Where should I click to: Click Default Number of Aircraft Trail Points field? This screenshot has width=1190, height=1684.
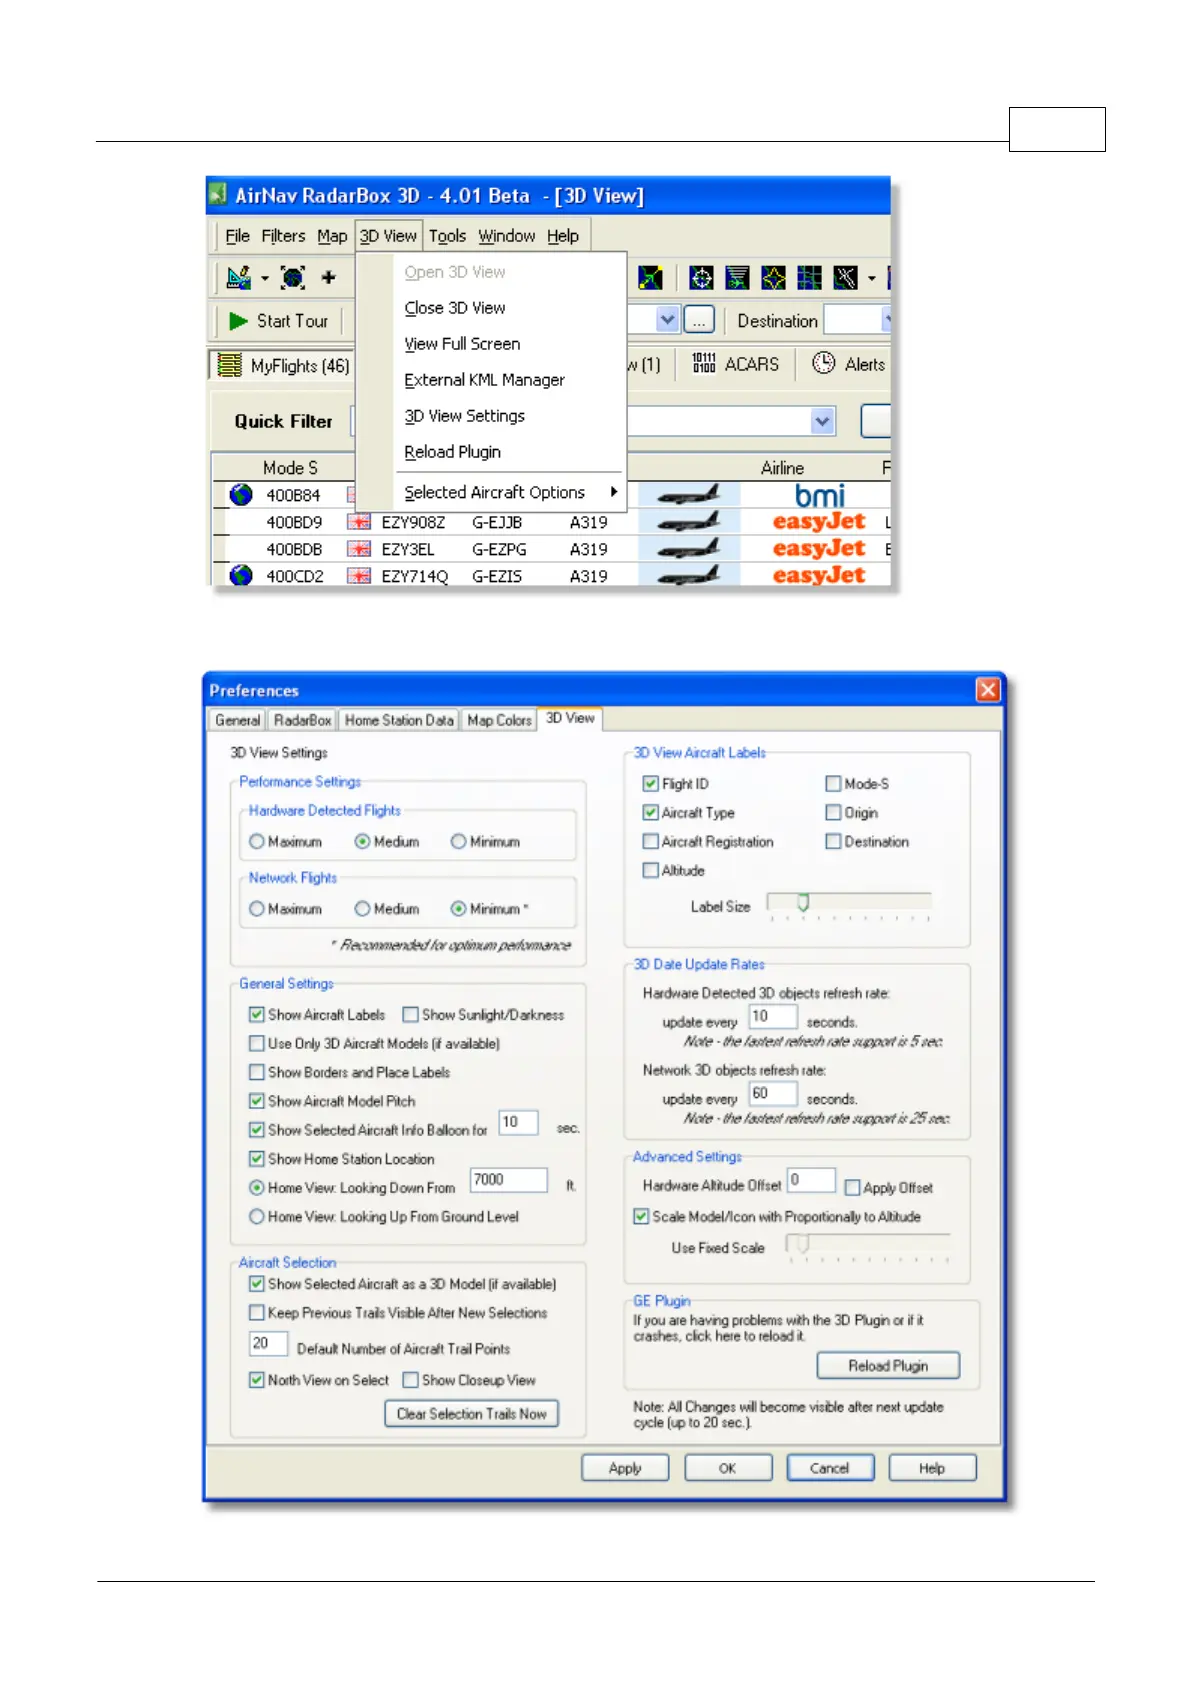coord(268,1343)
